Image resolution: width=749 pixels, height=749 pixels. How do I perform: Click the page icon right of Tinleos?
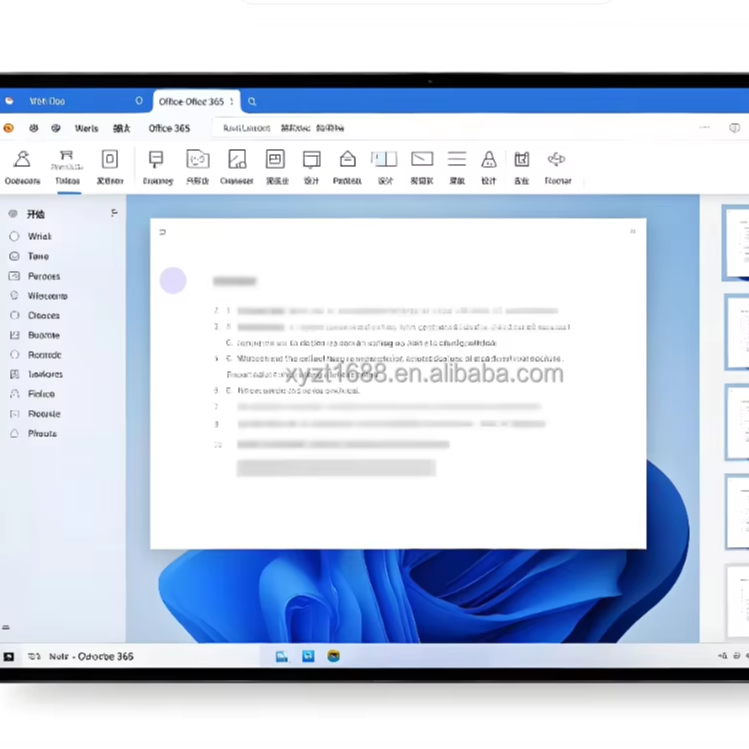(x=110, y=159)
